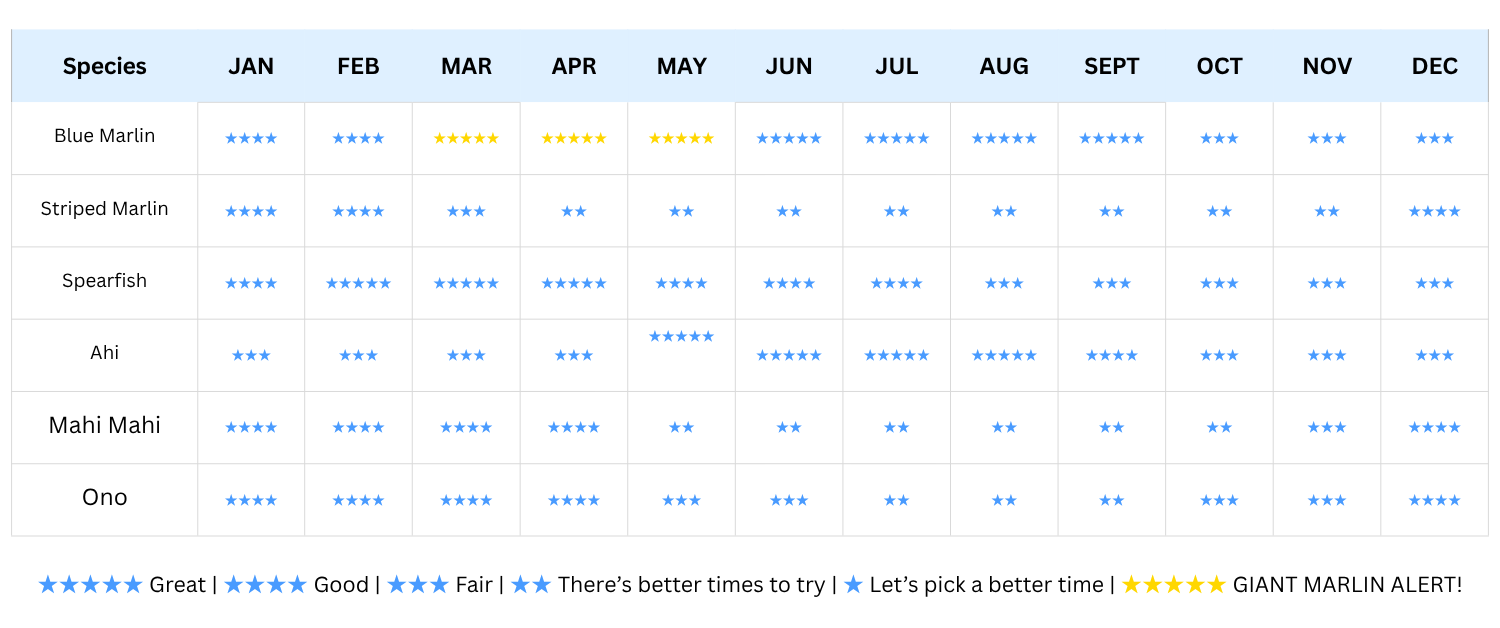Click the Mahi Mahi row label
The height and width of the screenshot is (628, 1500).
click(x=105, y=425)
